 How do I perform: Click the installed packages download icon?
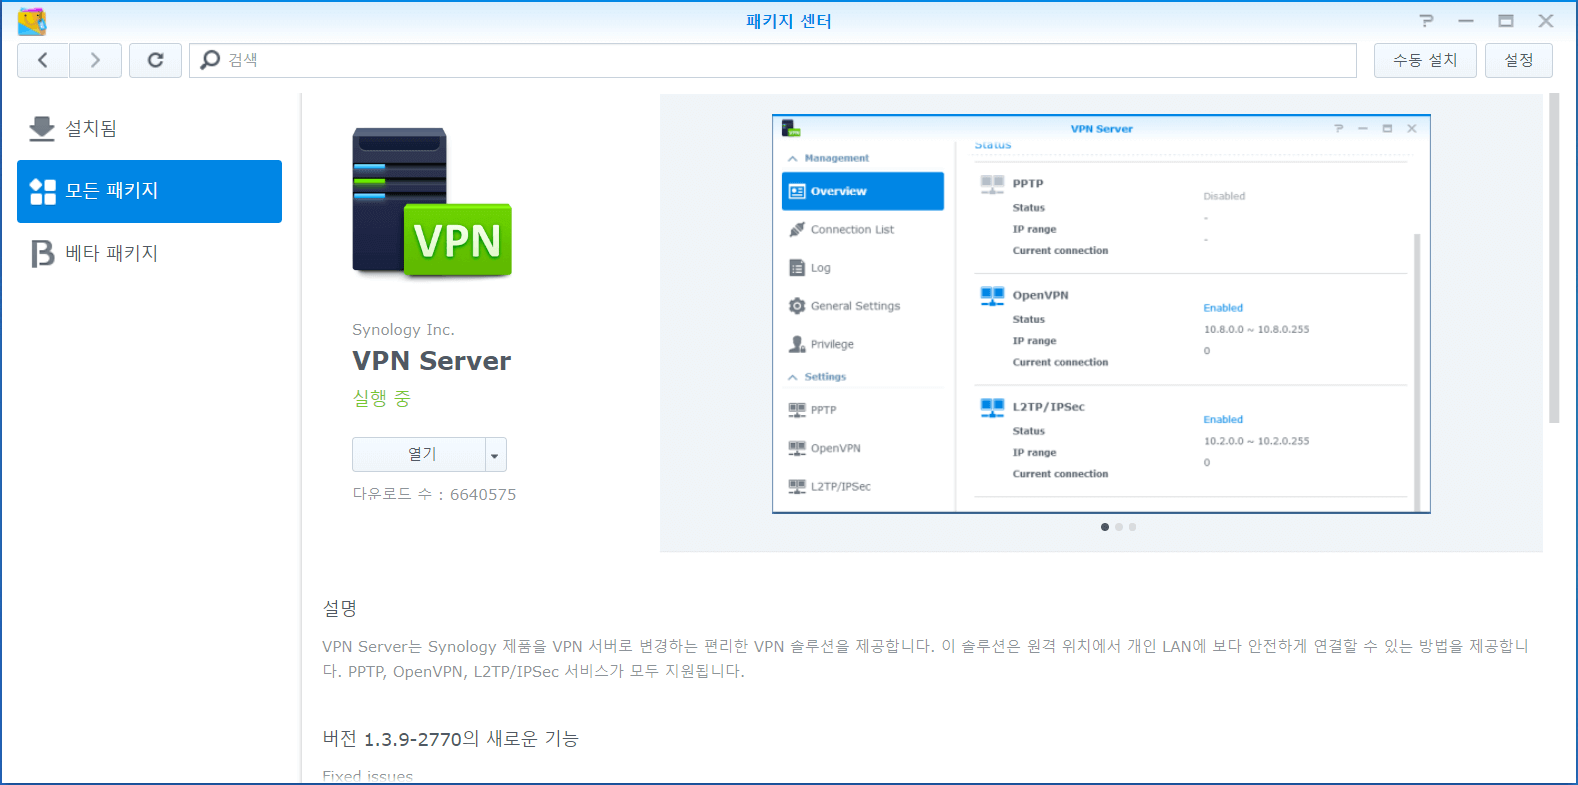42,128
